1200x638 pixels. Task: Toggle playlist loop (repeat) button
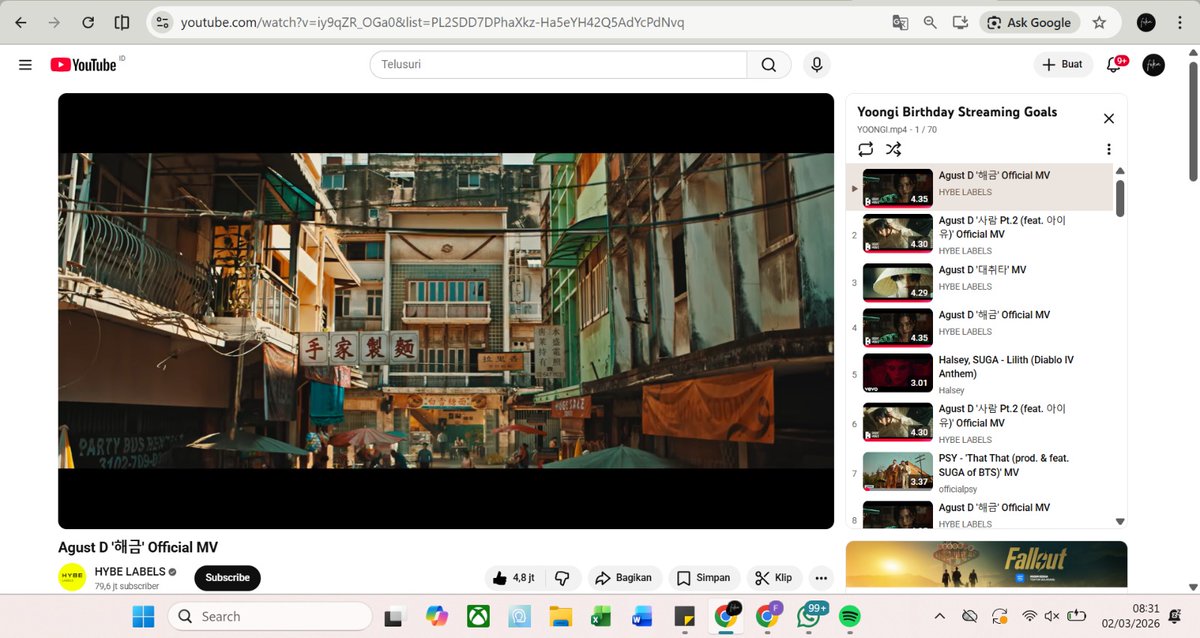pos(866,149)
